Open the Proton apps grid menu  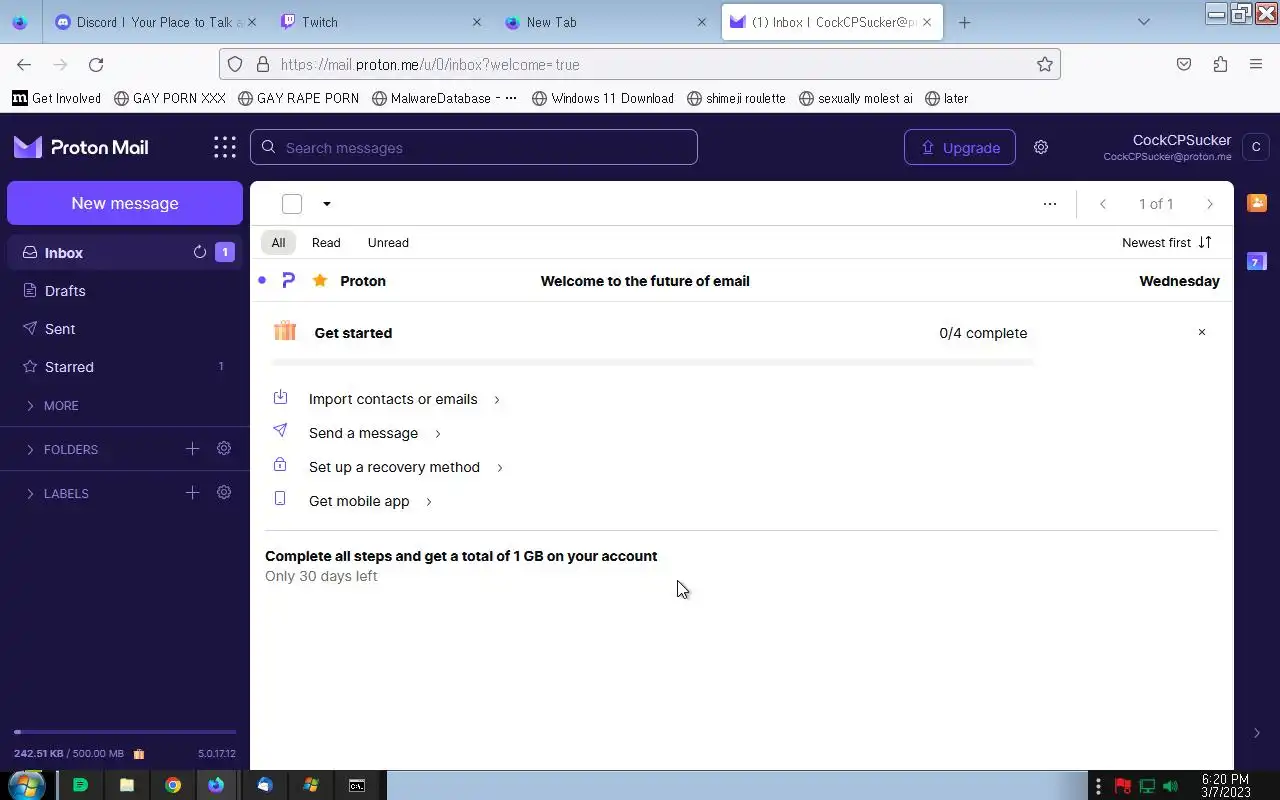224,148
